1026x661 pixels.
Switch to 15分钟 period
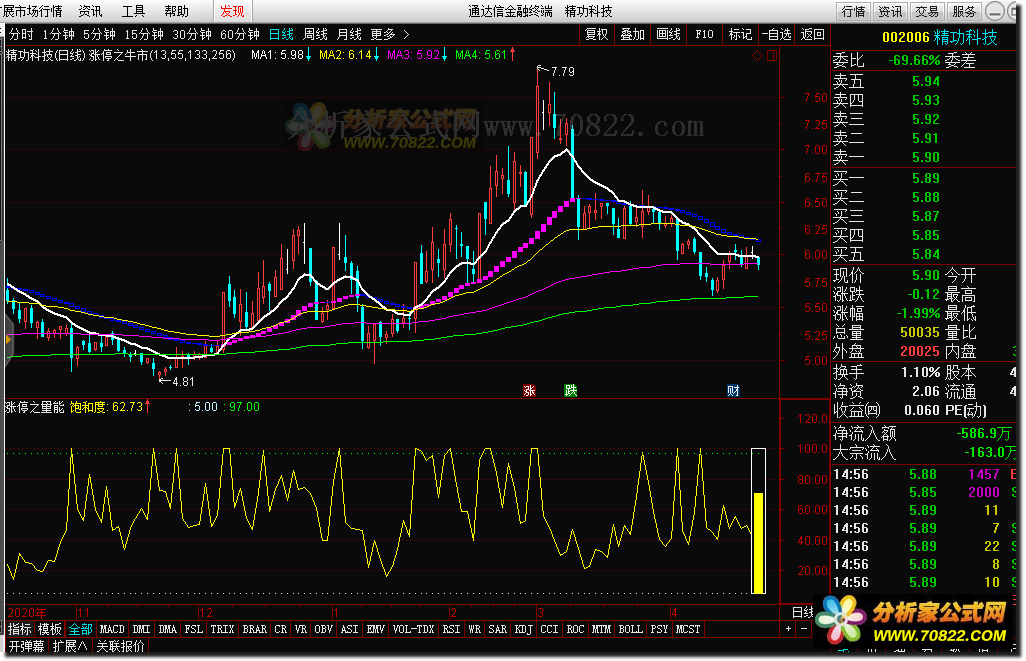144,35
